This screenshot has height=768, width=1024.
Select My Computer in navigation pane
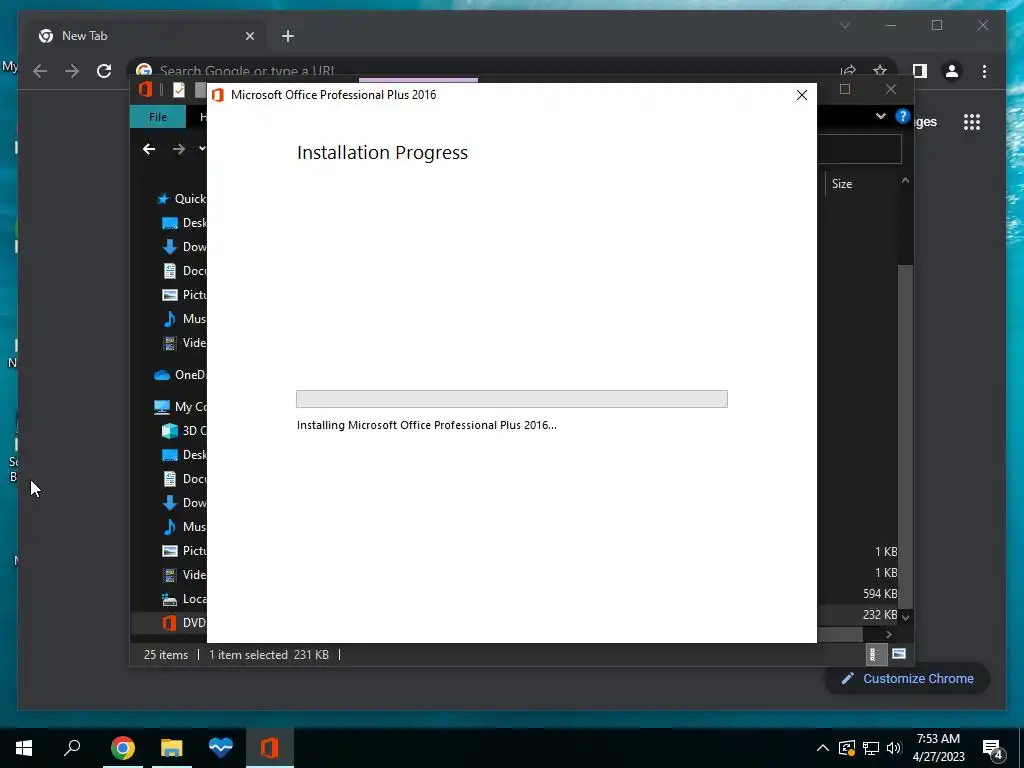coord(180,407)
